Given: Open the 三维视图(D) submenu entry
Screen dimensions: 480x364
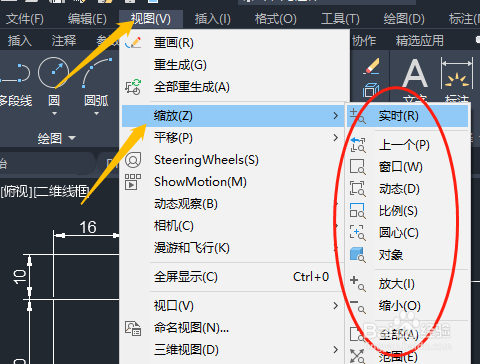Looking at the screenshot, I should tap(233, 350).
